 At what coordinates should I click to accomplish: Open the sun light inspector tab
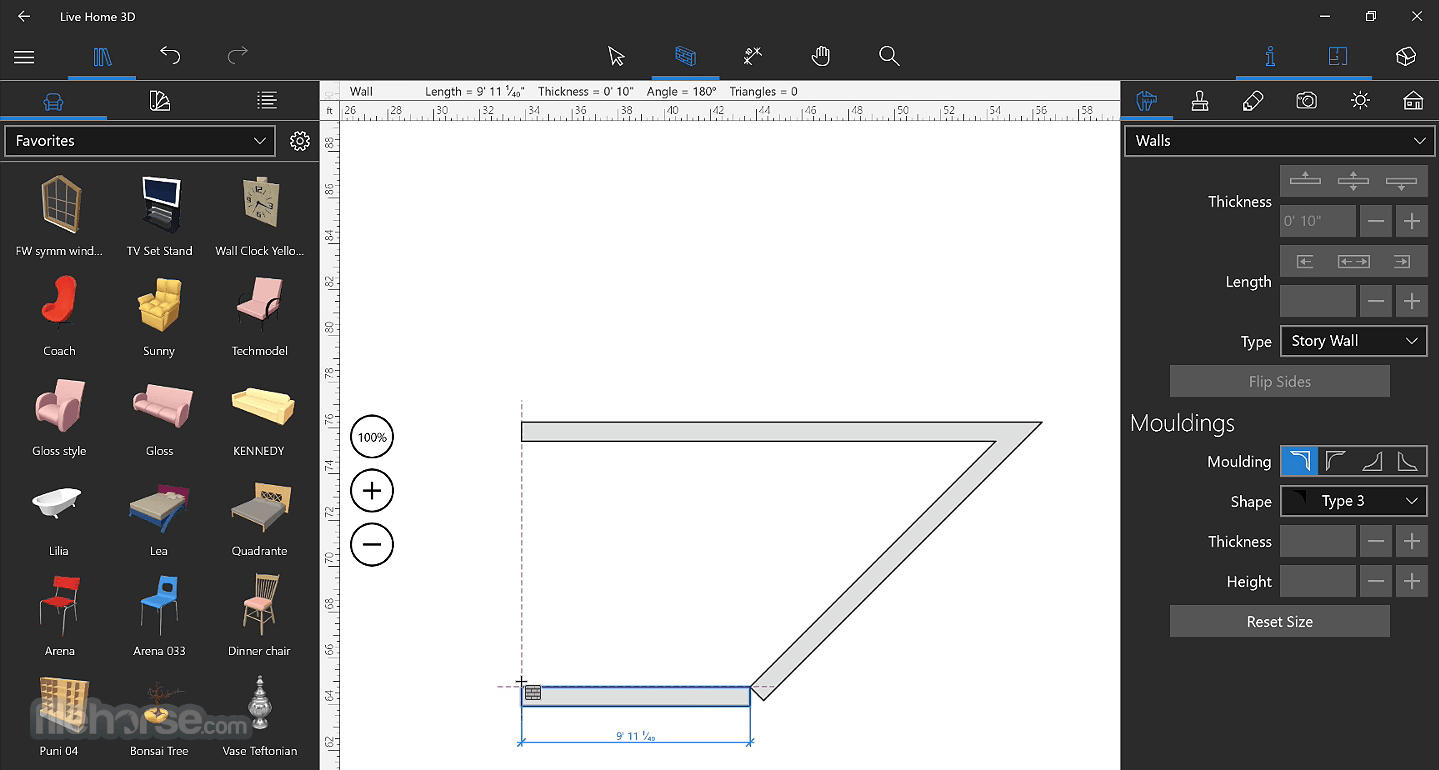tap(1360, 101)
